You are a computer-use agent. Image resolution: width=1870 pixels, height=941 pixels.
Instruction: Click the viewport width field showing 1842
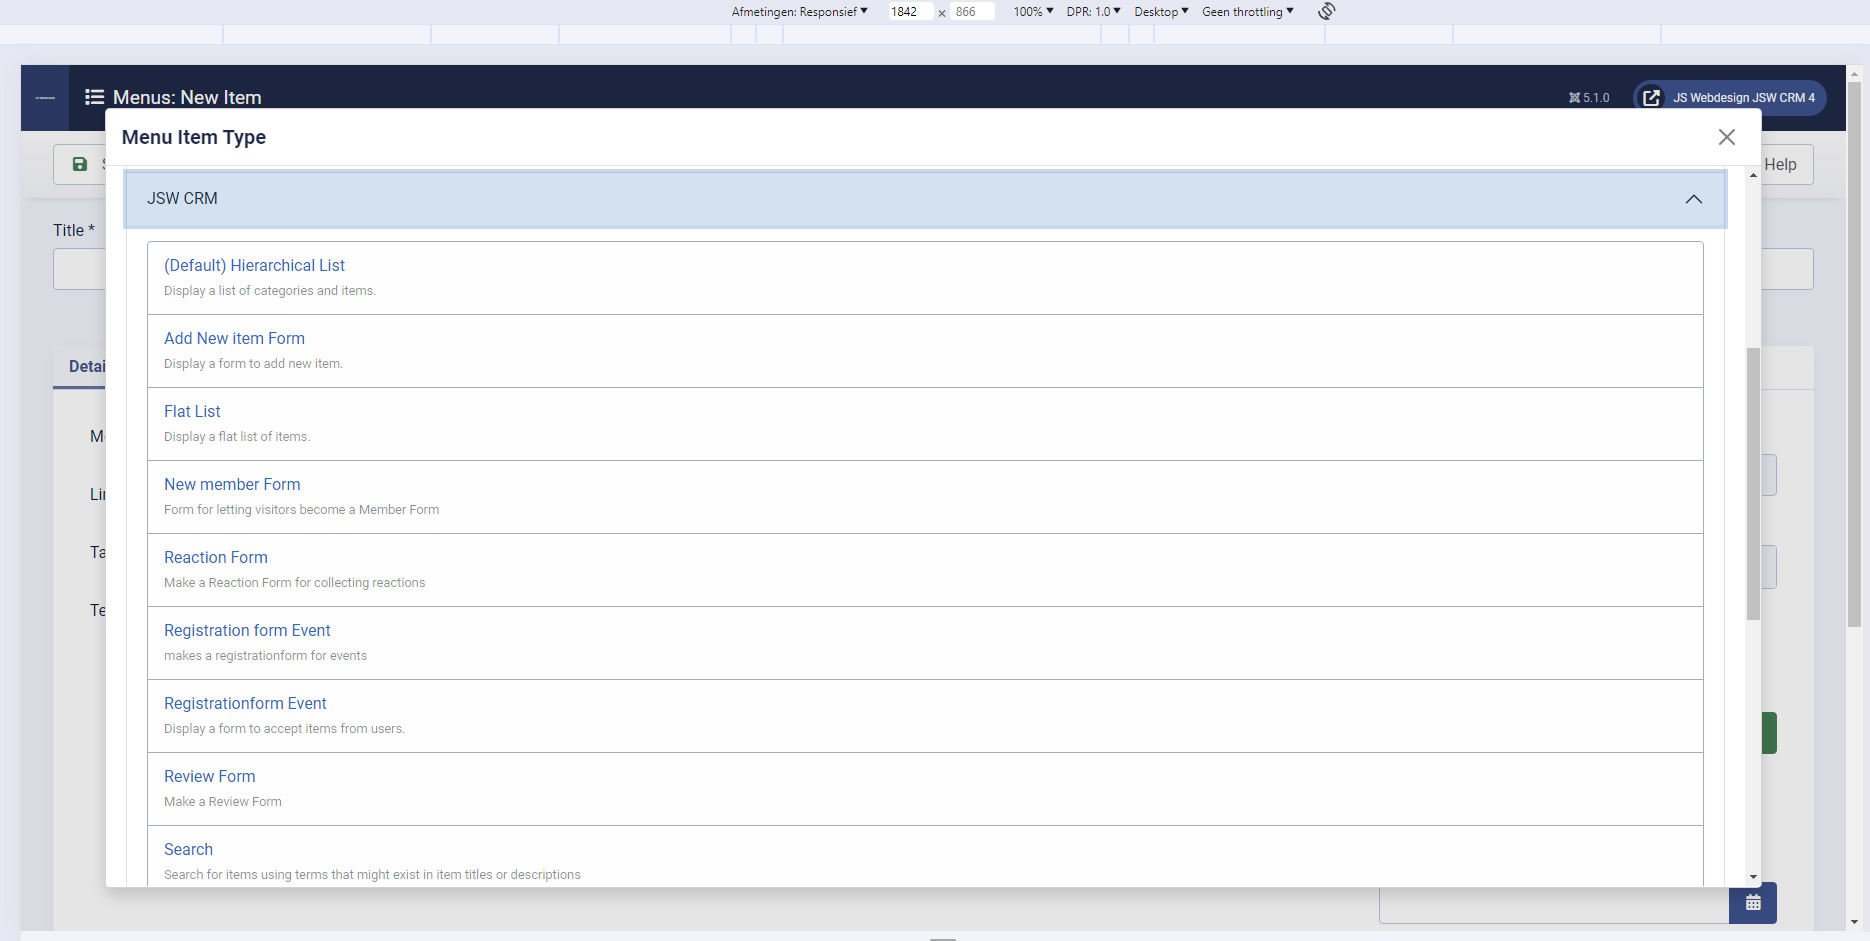point(908,12)
